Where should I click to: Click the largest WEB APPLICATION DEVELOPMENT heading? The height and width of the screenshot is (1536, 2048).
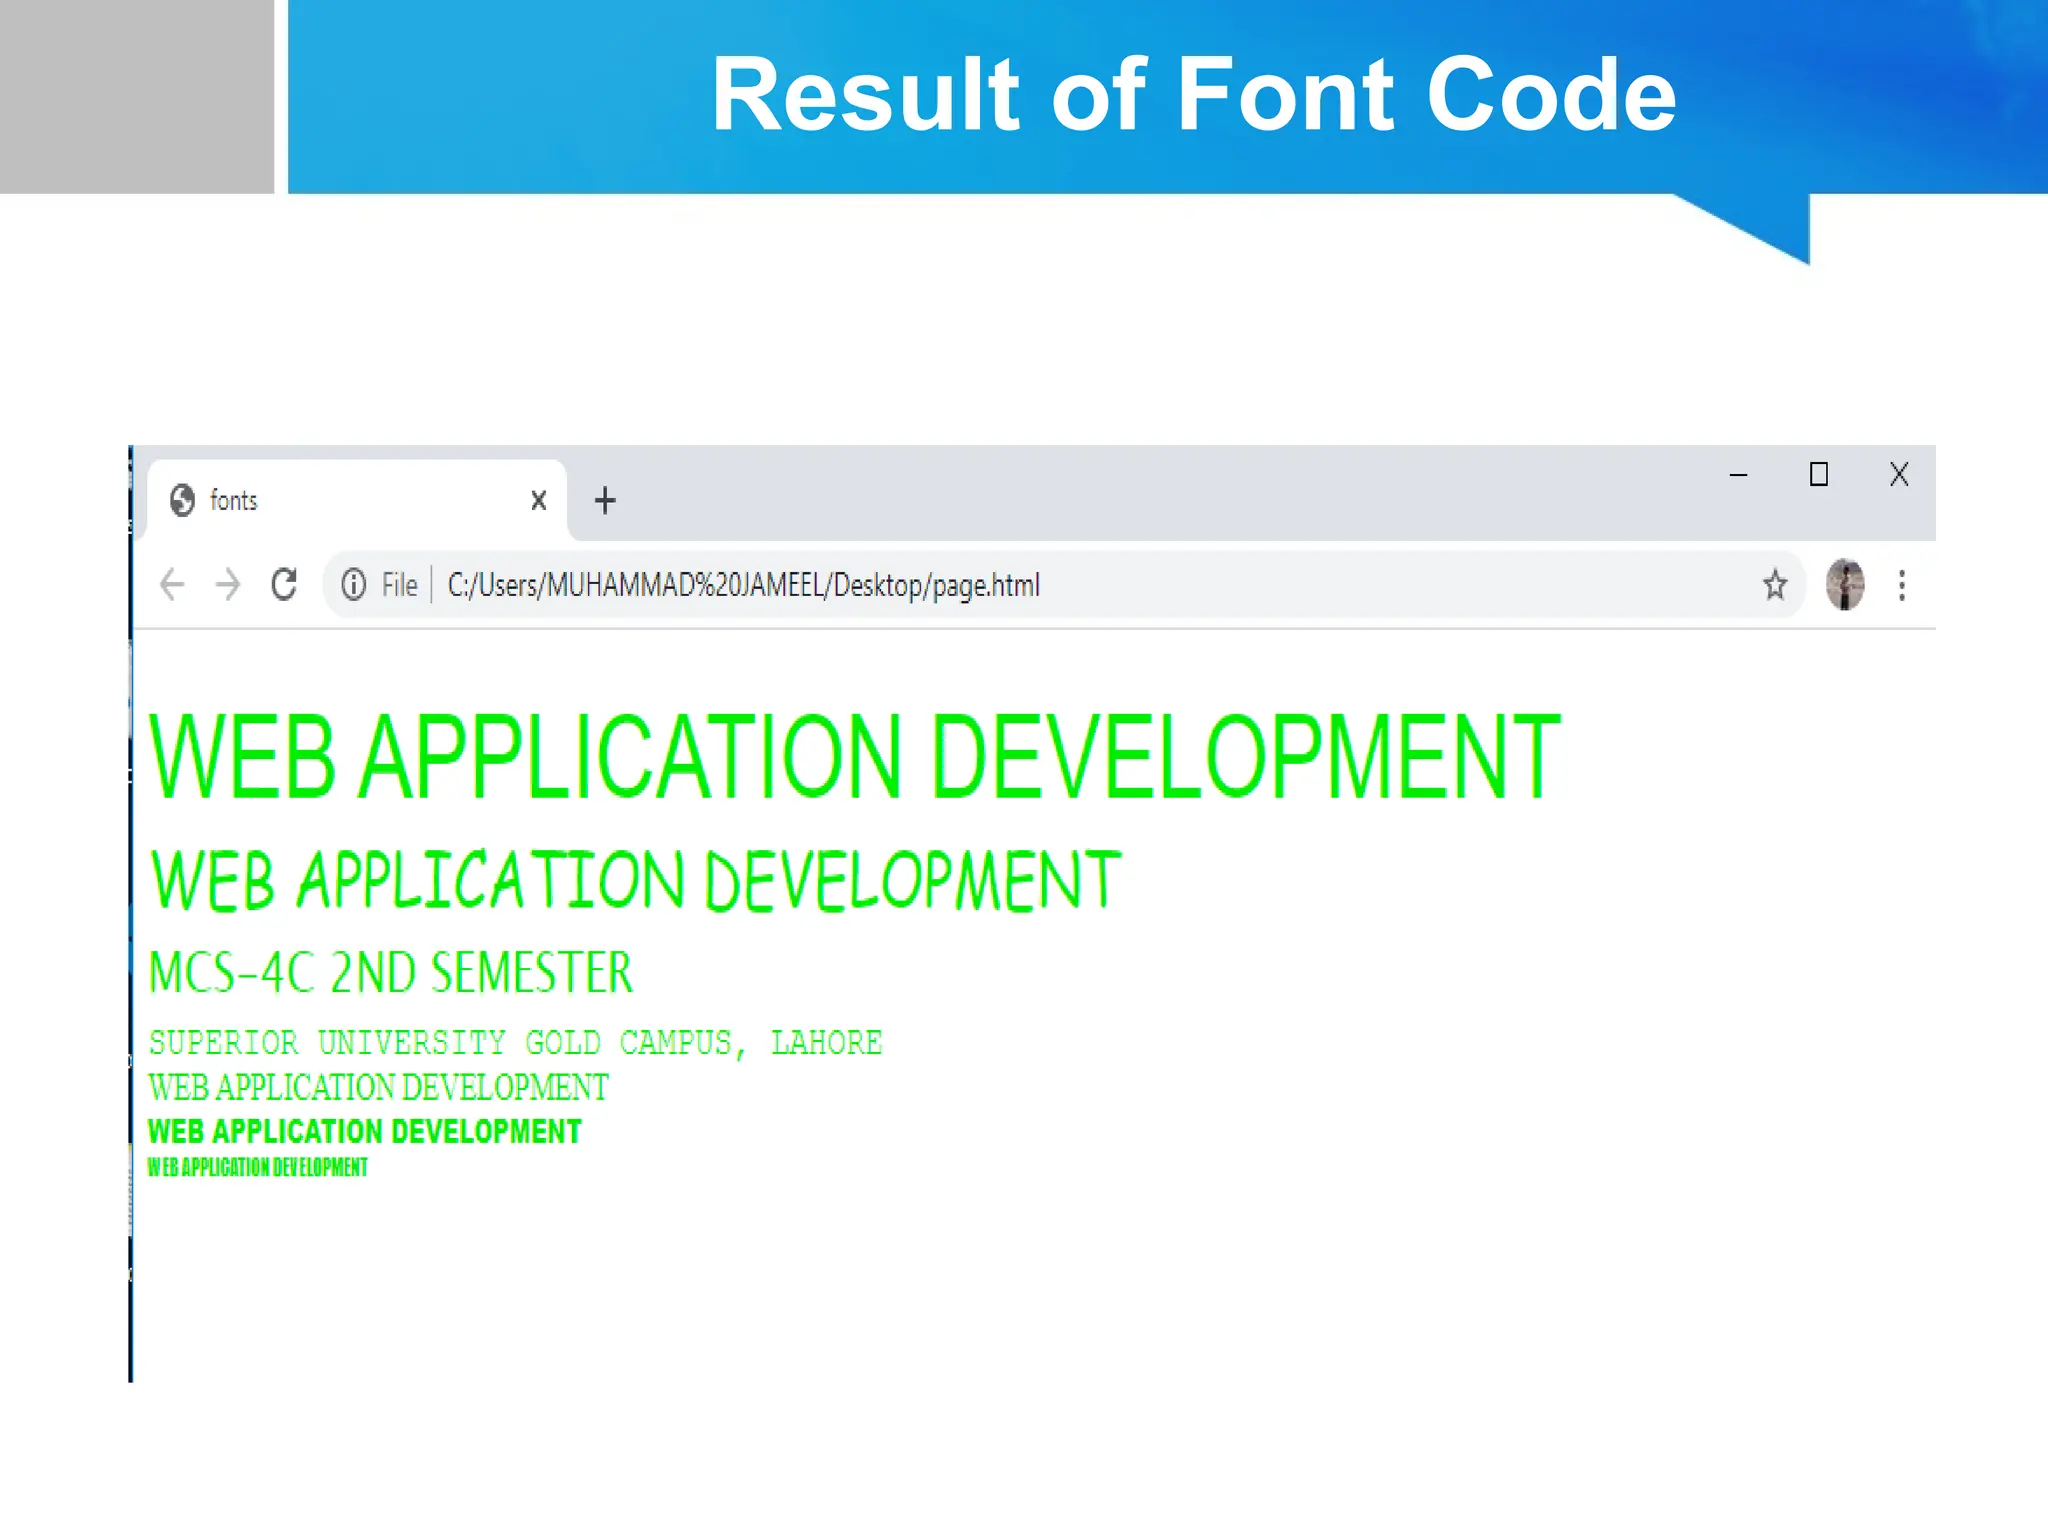[853, 757]
